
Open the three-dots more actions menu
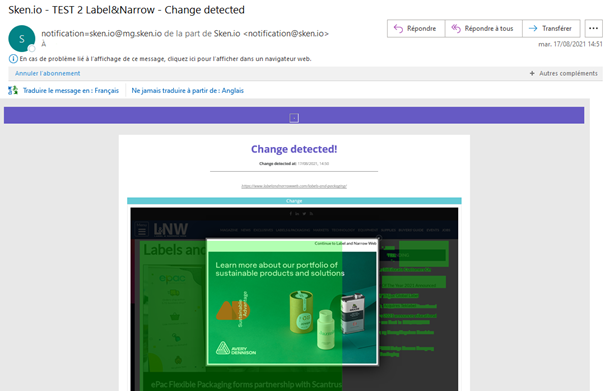click(x=593, y=29)
